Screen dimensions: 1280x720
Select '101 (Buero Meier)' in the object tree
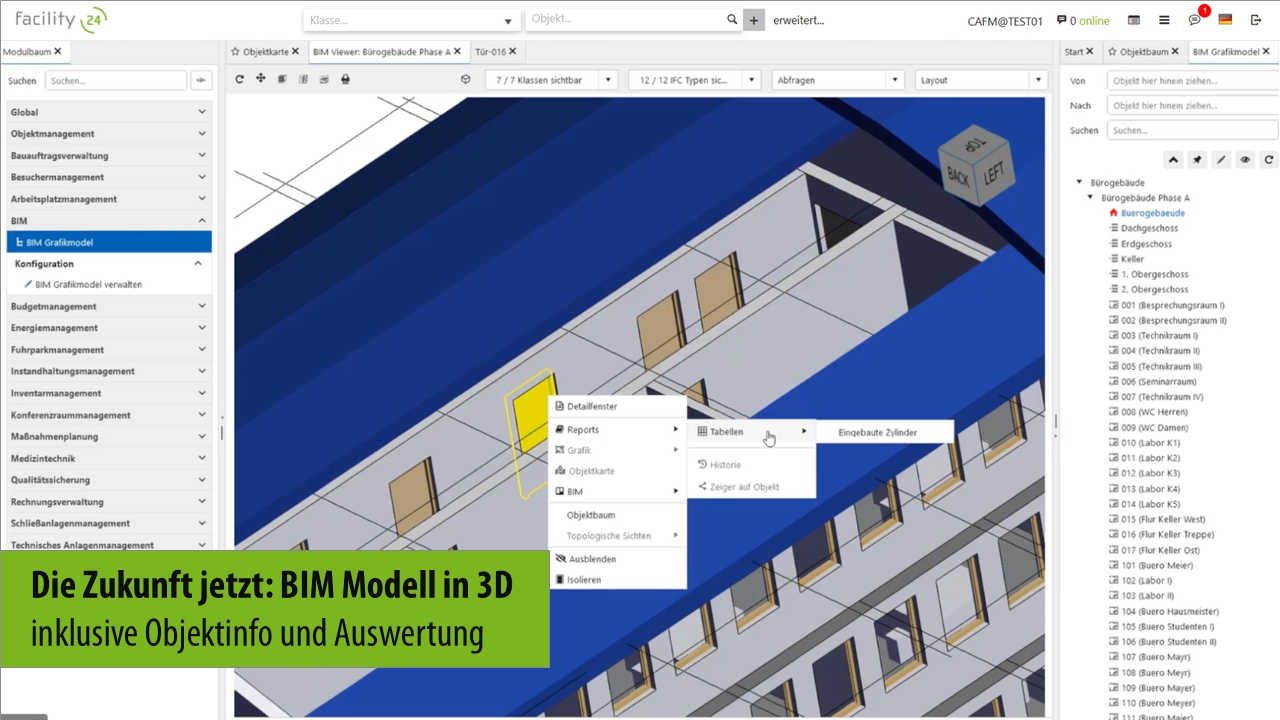point(1157,566)
